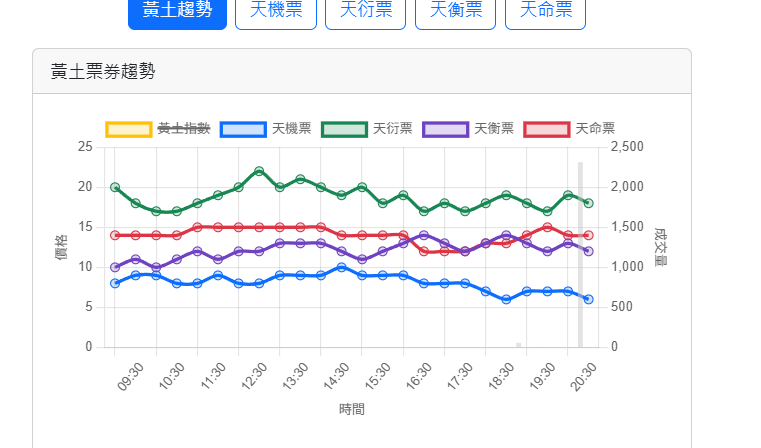
Task: Click the green line's peak point at 12:30
Action: coord(259,171)
